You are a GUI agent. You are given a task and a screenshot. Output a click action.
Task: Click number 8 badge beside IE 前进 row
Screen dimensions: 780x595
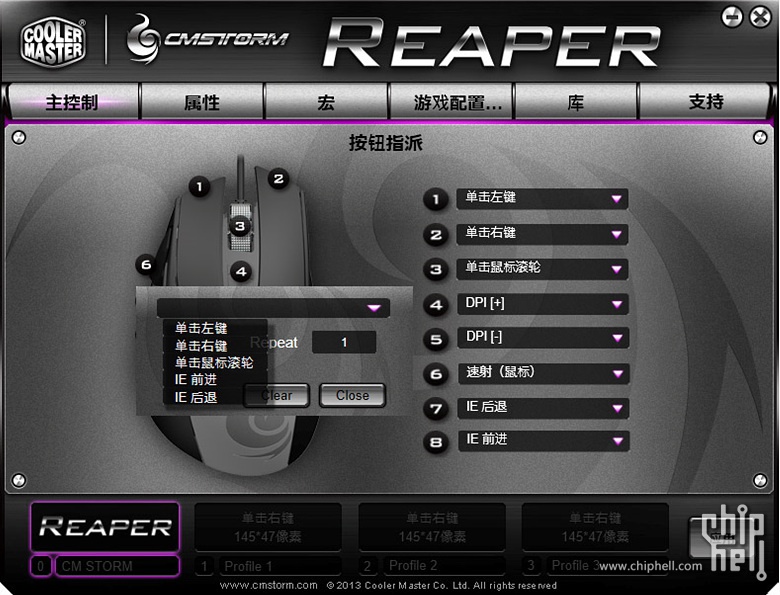click(436, 442)
